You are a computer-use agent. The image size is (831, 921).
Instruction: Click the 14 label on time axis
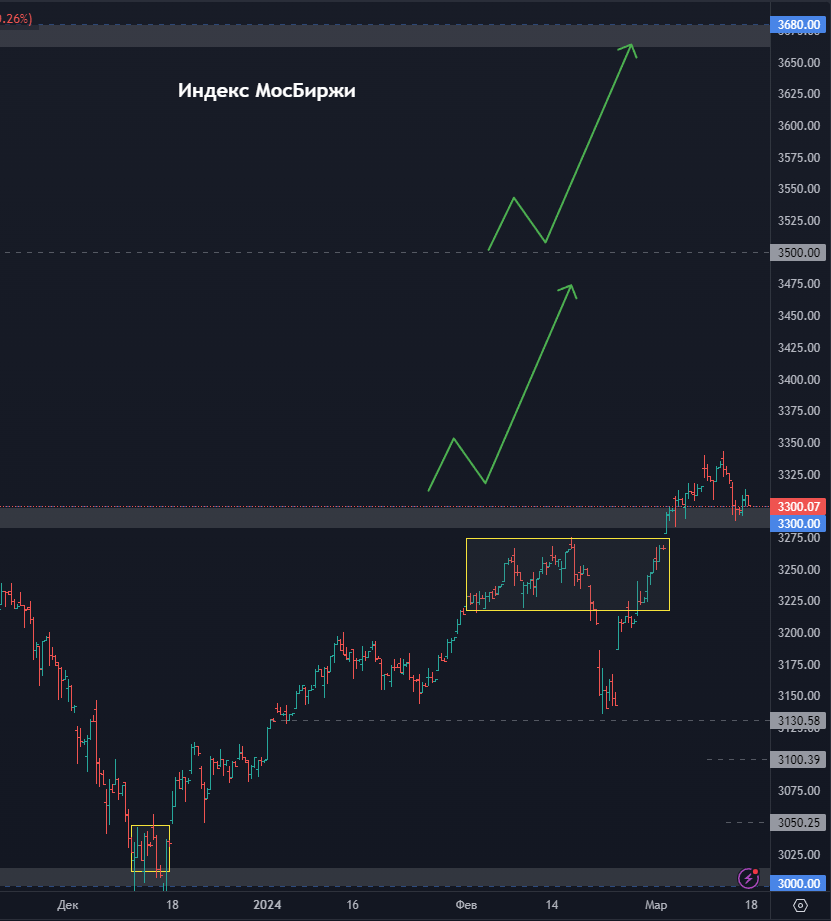(551, 905)
